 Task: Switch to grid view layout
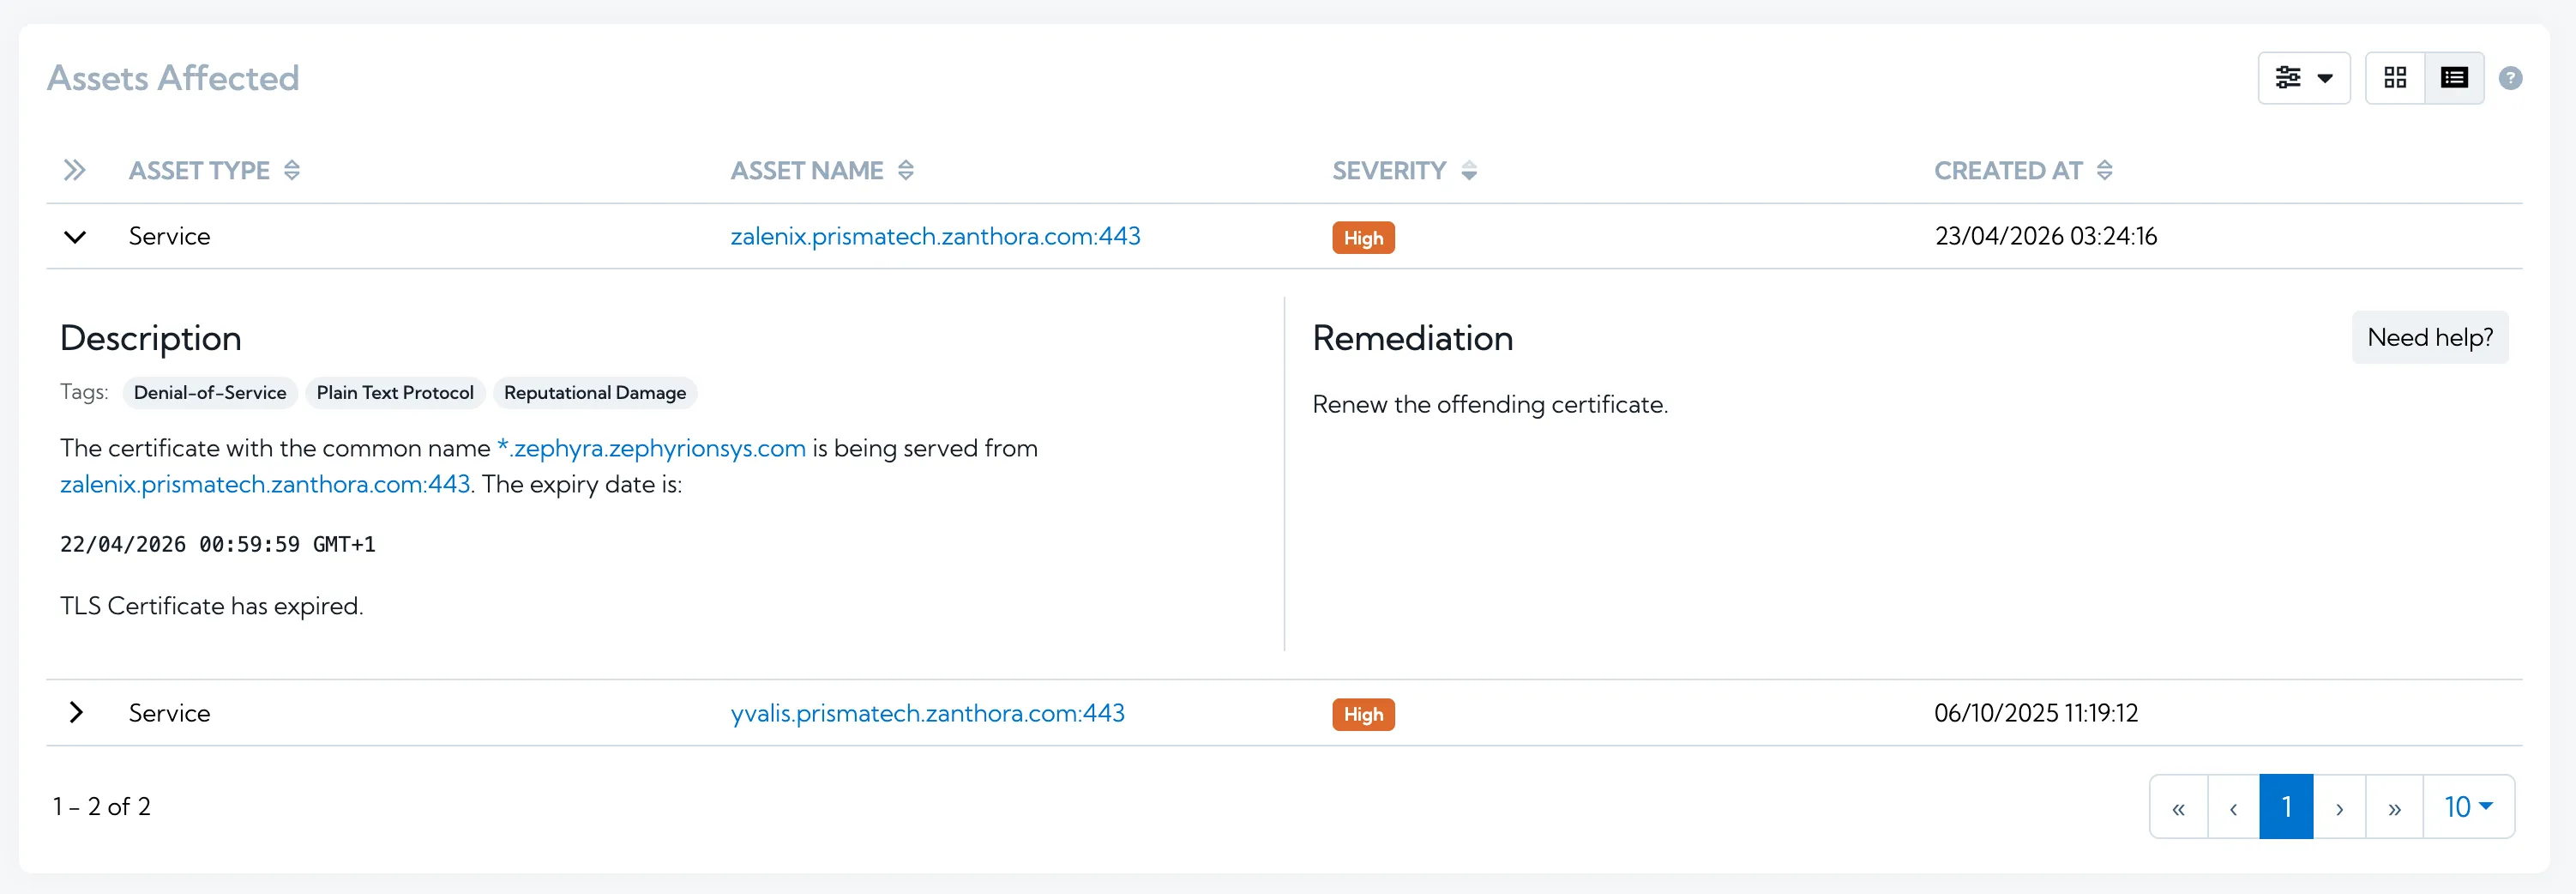[2395, 77]
